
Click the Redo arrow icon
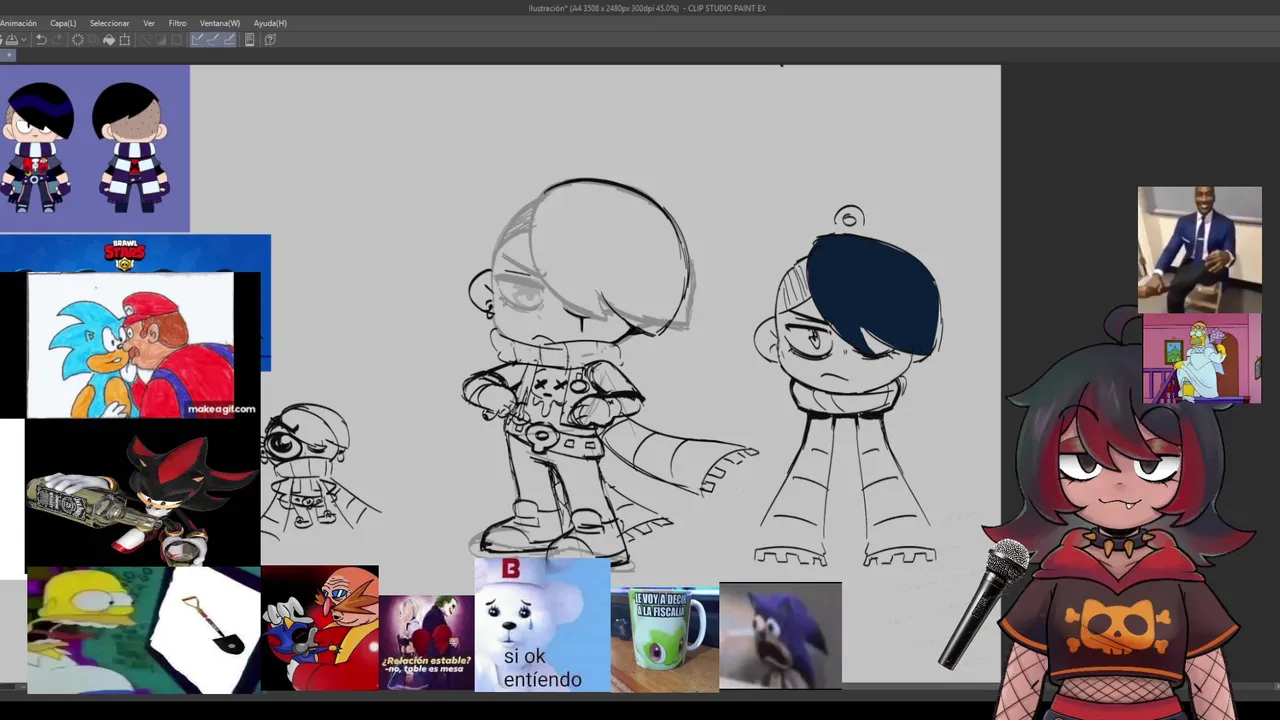58,40
